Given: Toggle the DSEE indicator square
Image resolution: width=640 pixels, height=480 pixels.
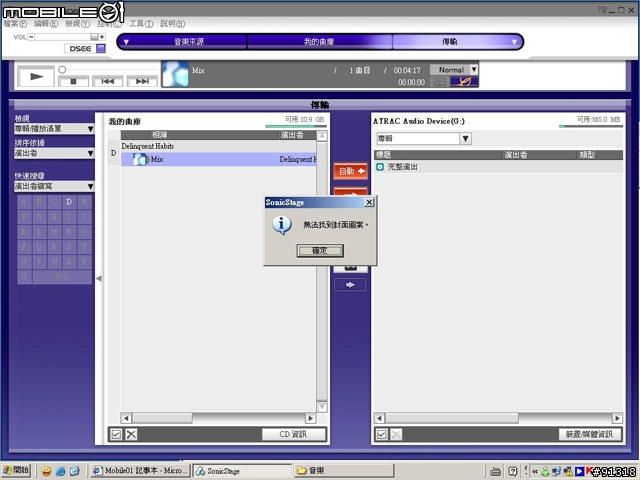Looking at the screenshot, I should pos(101,49).
